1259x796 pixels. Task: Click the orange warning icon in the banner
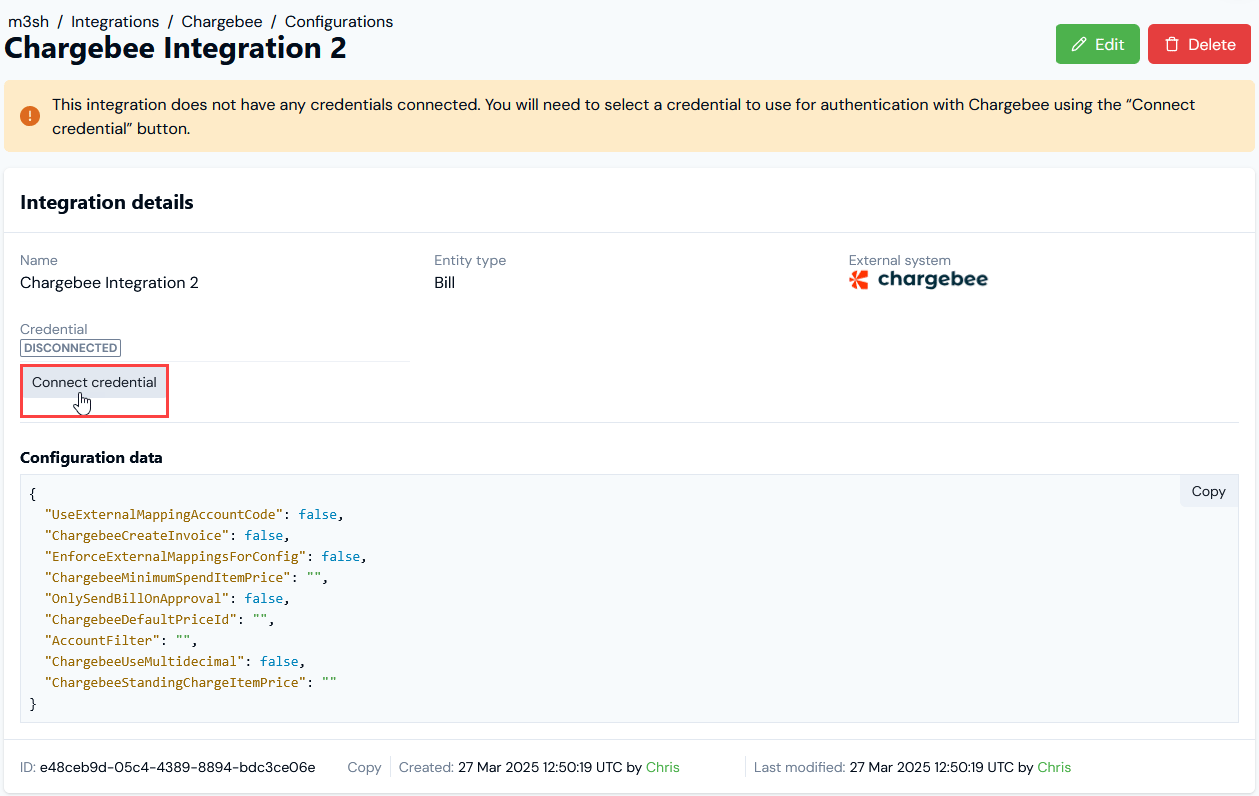point(30,116)
